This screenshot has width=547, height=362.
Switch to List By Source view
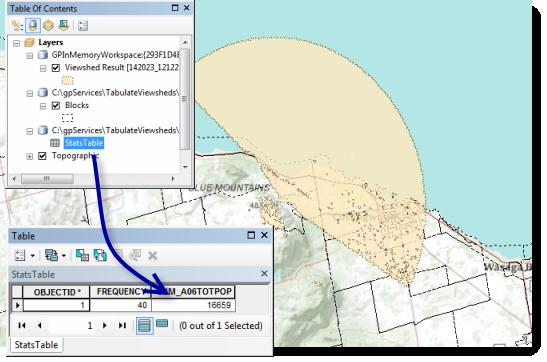point(33,26)
